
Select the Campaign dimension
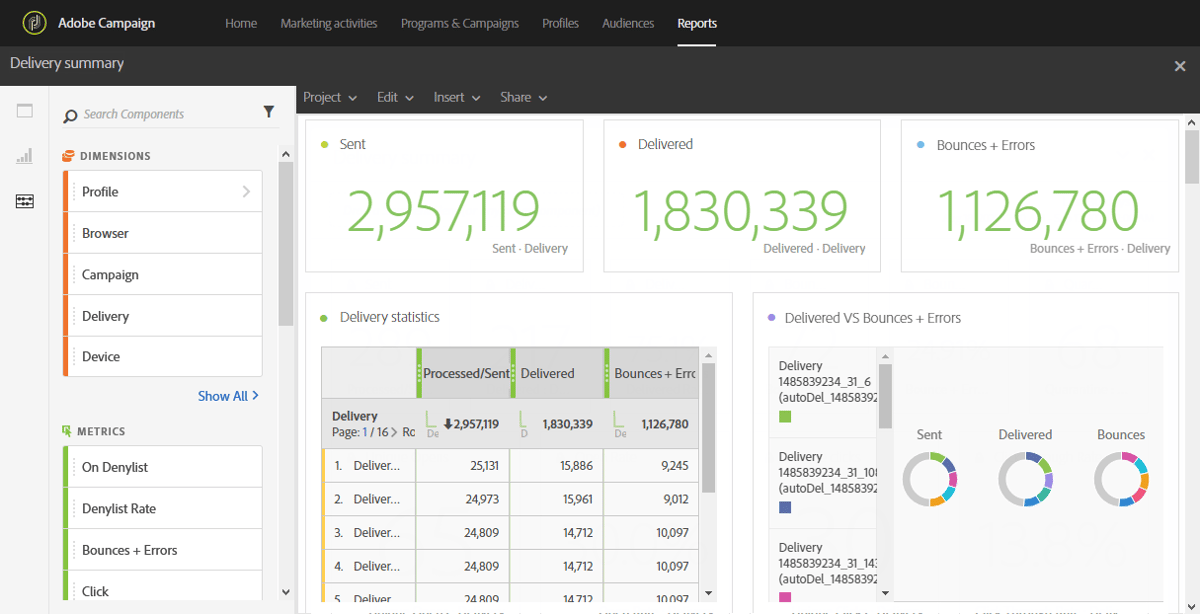(110, 274)
